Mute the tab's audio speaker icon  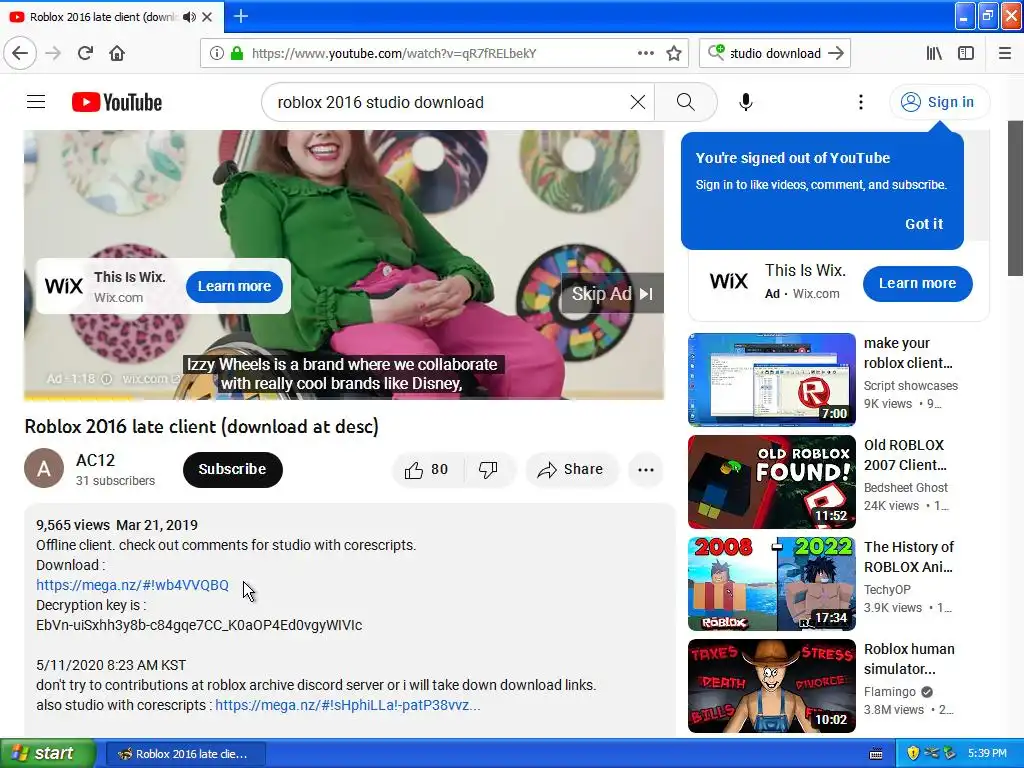pyautogui.click(x=189, y=17)
